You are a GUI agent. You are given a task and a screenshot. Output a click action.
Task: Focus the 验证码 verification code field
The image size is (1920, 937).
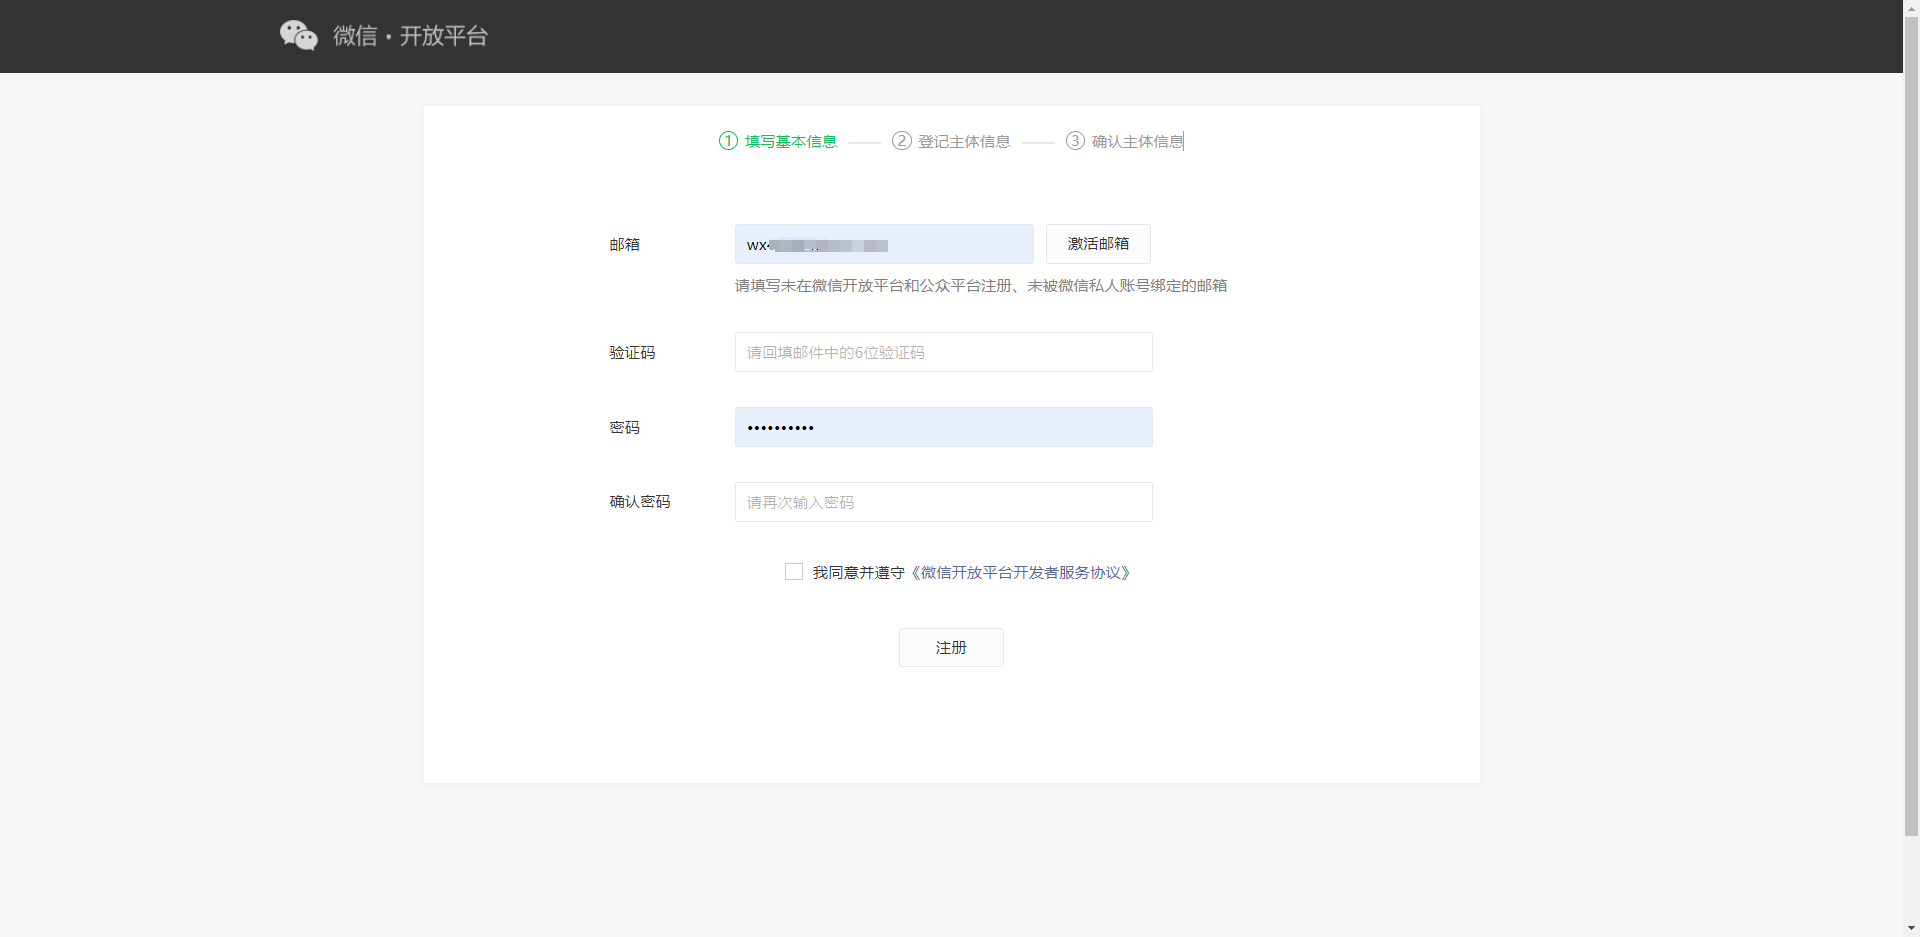[x=944, y=352]
